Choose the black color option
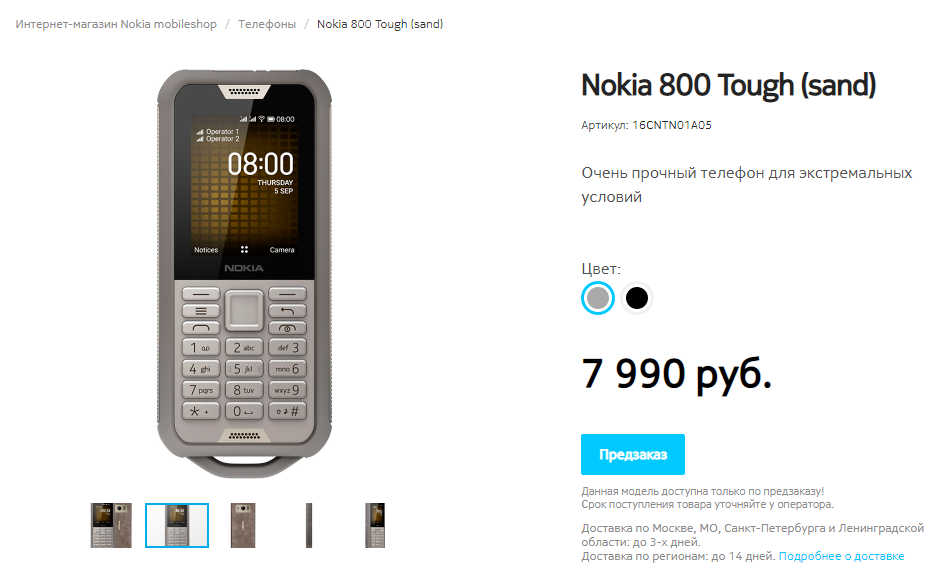Screen dimensions: 933x585 [637, 298]
